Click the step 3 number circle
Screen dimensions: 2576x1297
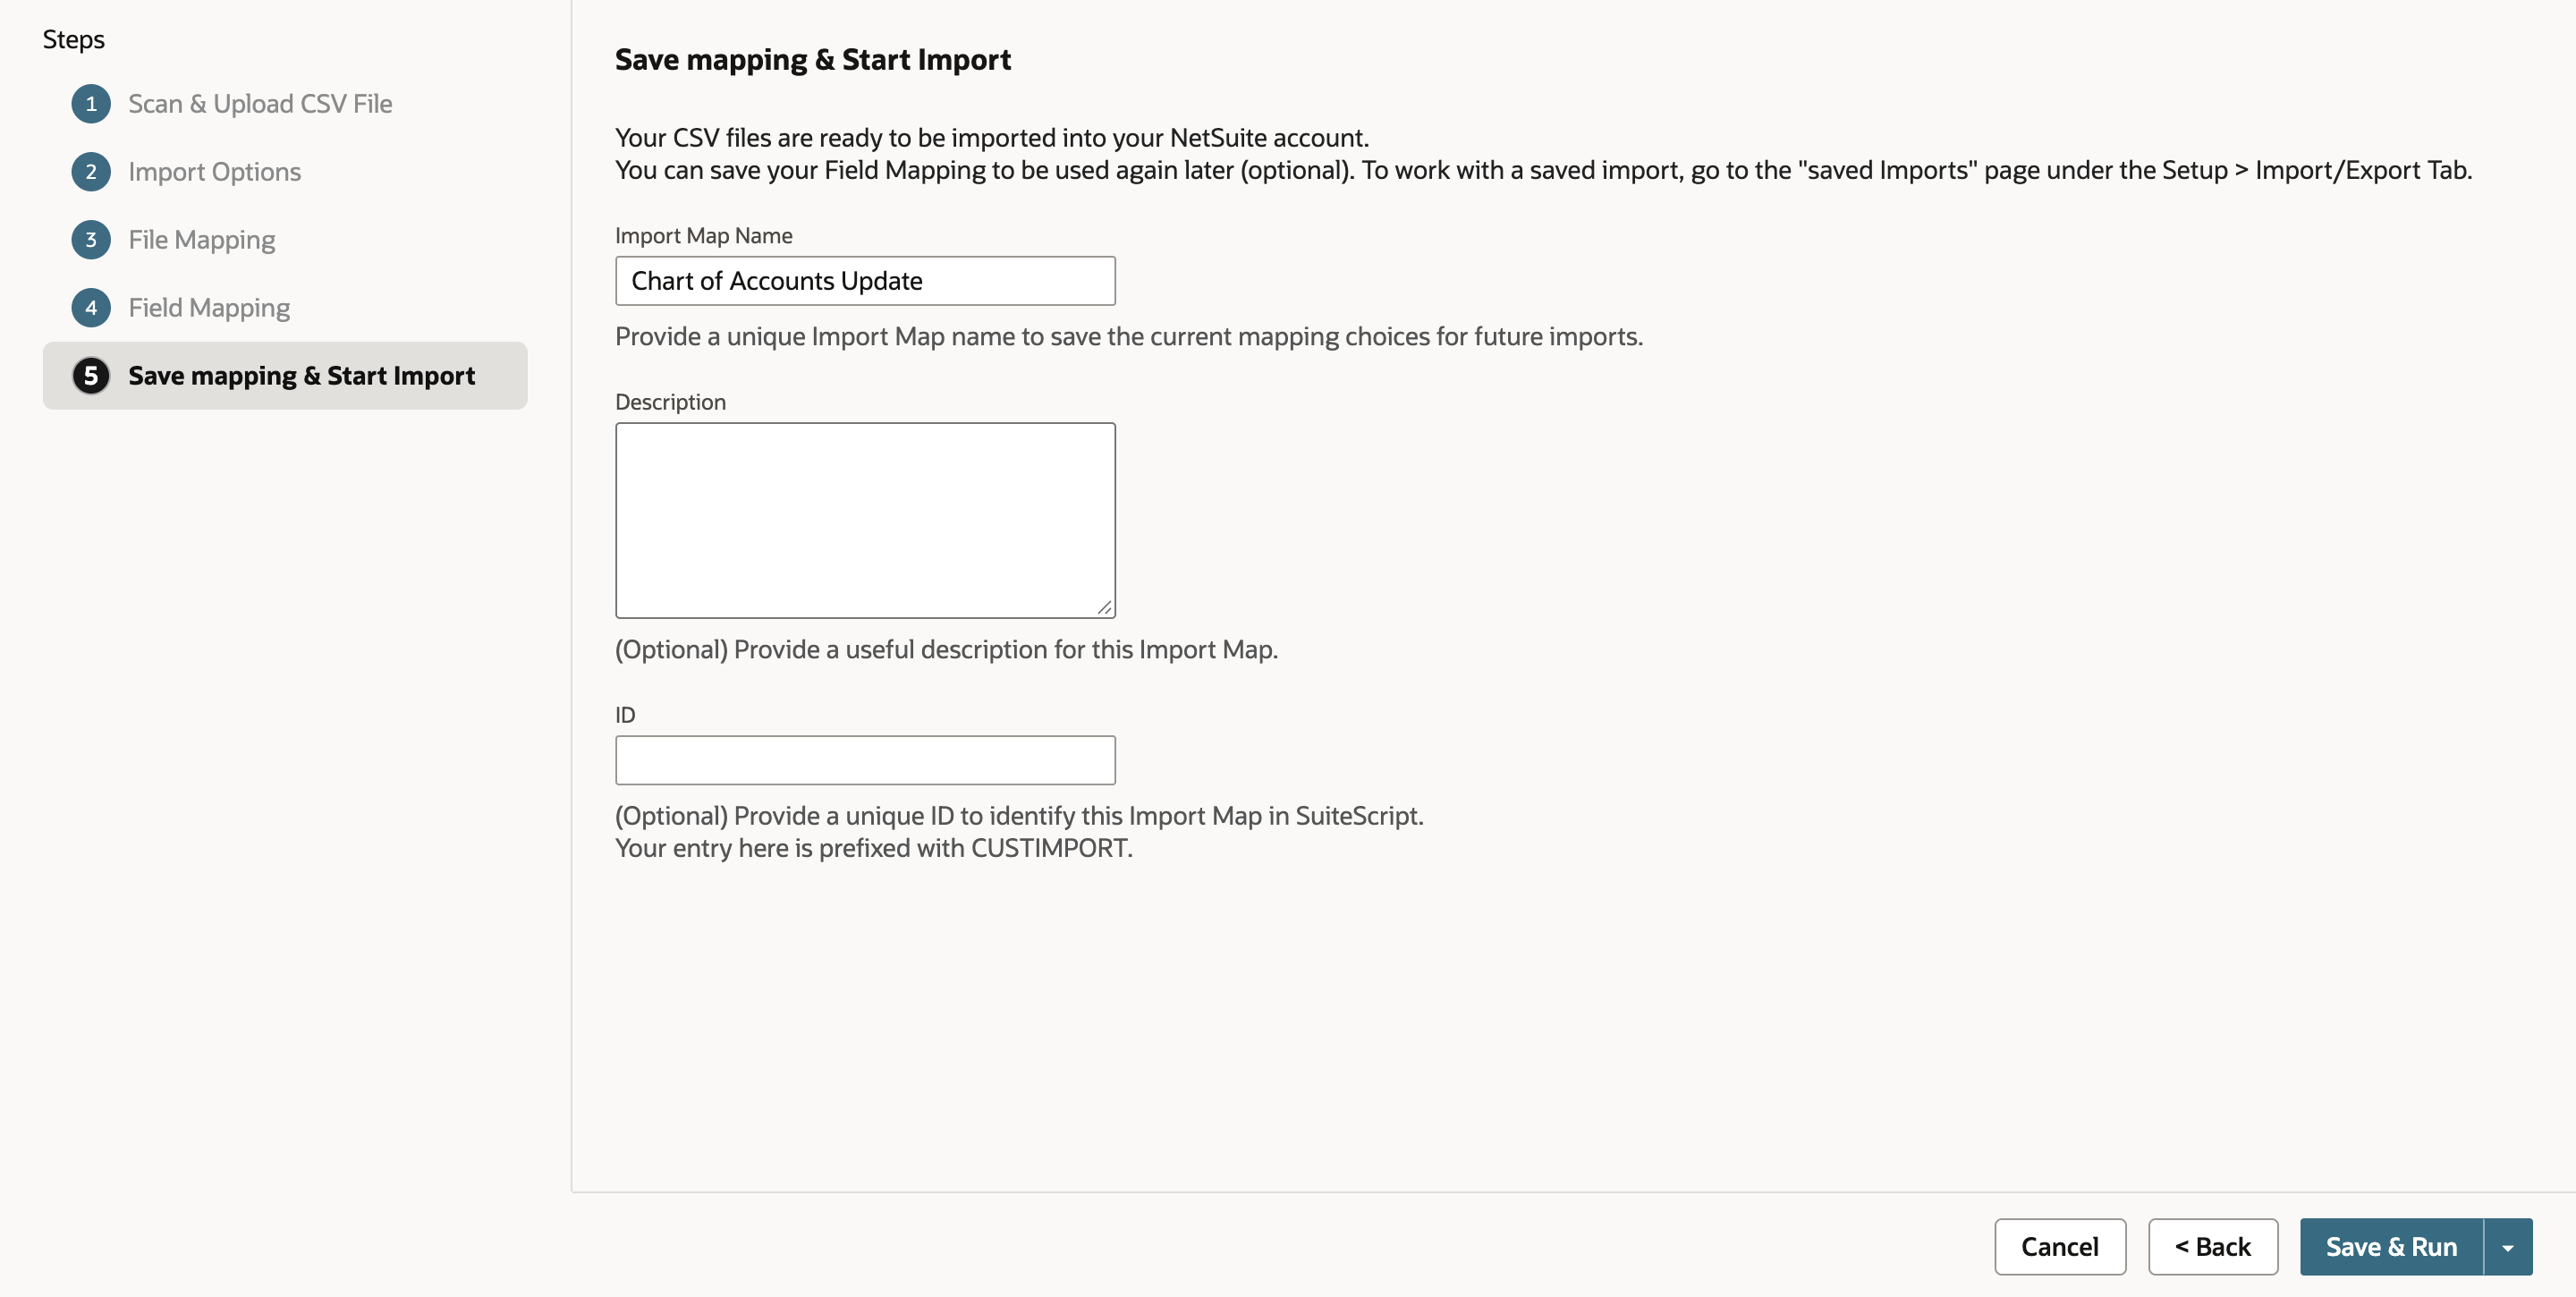click(91, 240)
